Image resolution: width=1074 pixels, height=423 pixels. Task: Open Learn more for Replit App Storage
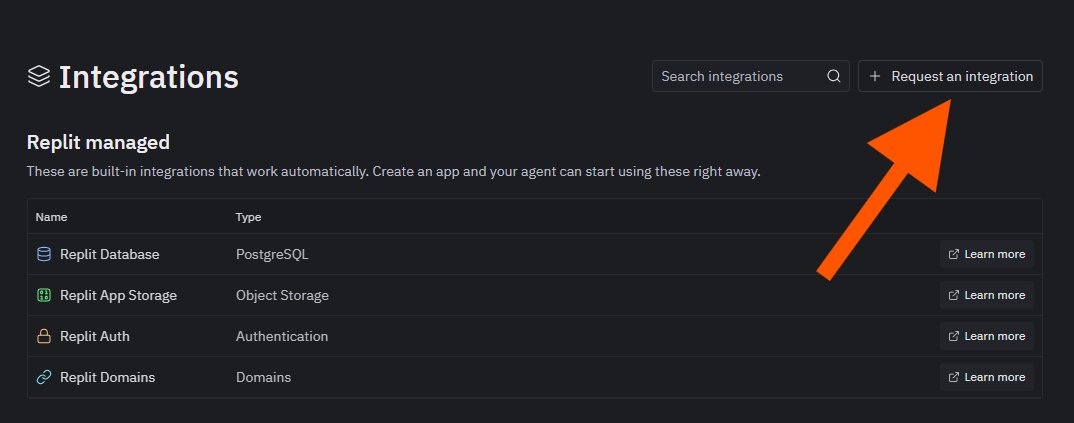pos(986,295)
